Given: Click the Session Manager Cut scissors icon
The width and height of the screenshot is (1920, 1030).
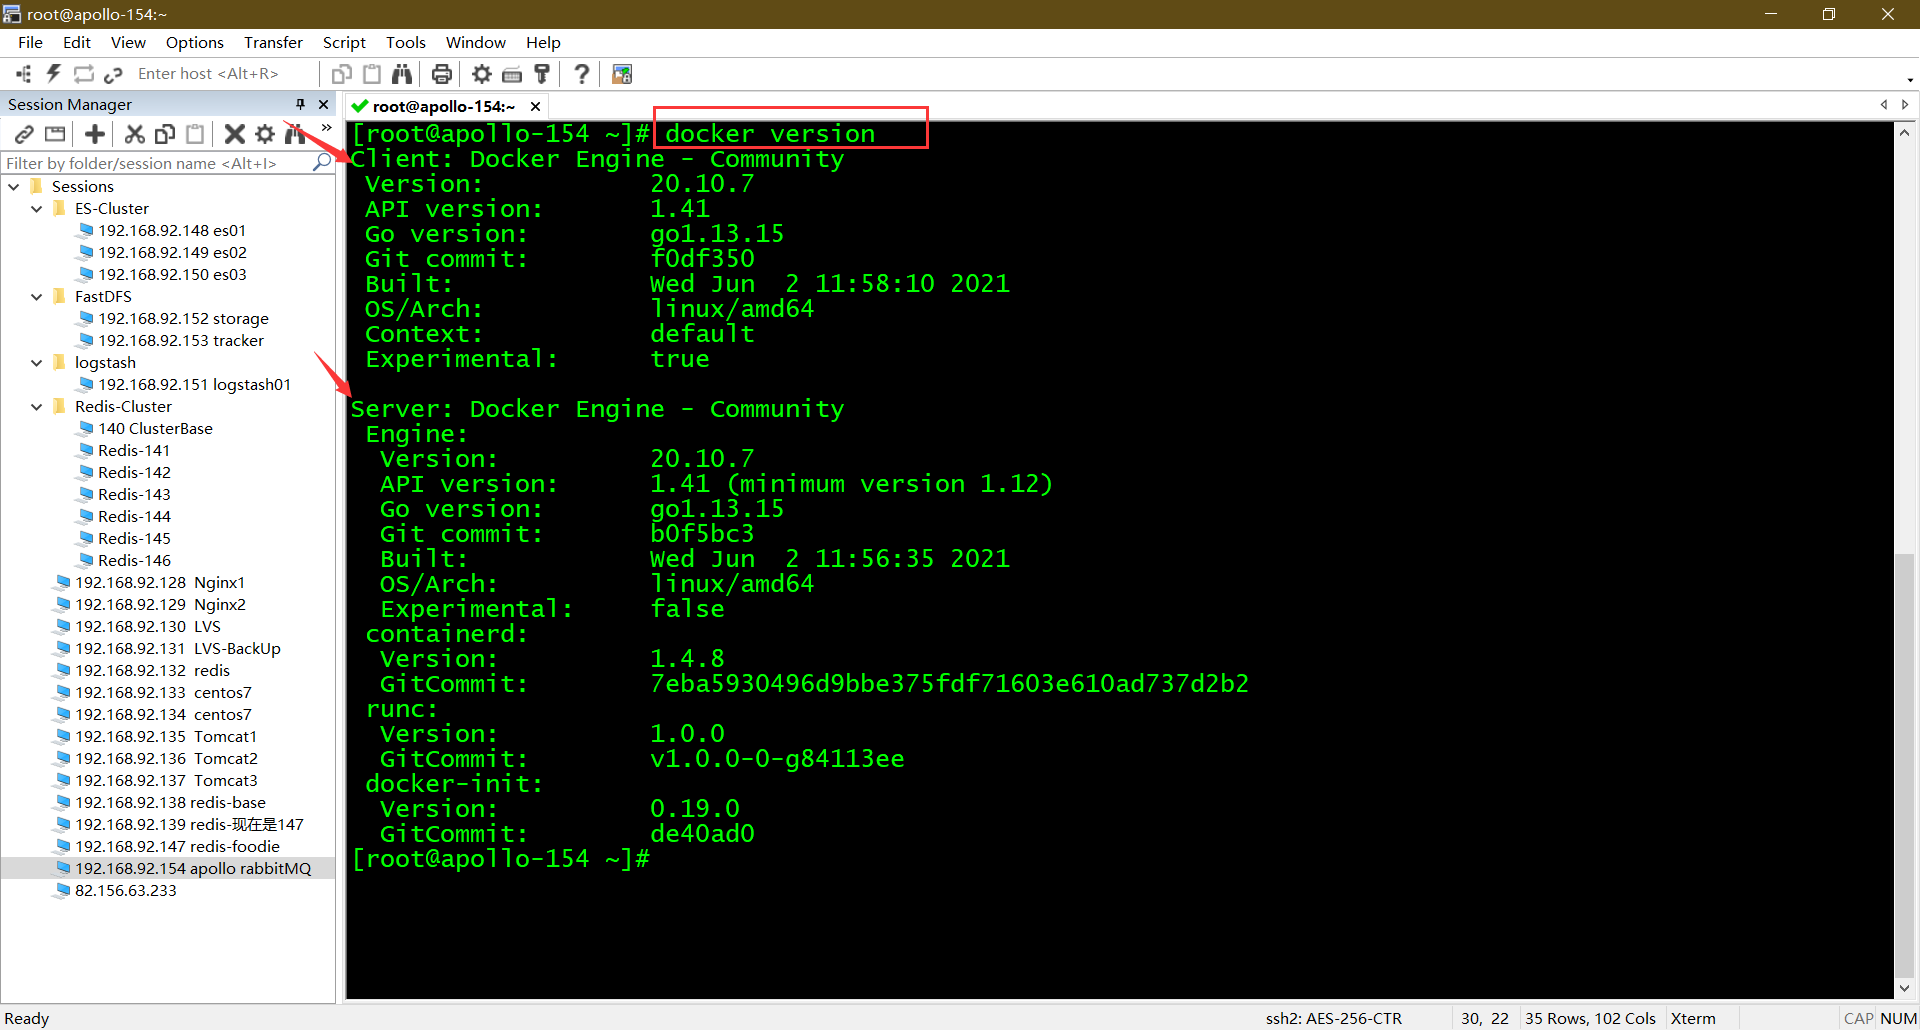Looking at the screenshot, I should point(135,134).
